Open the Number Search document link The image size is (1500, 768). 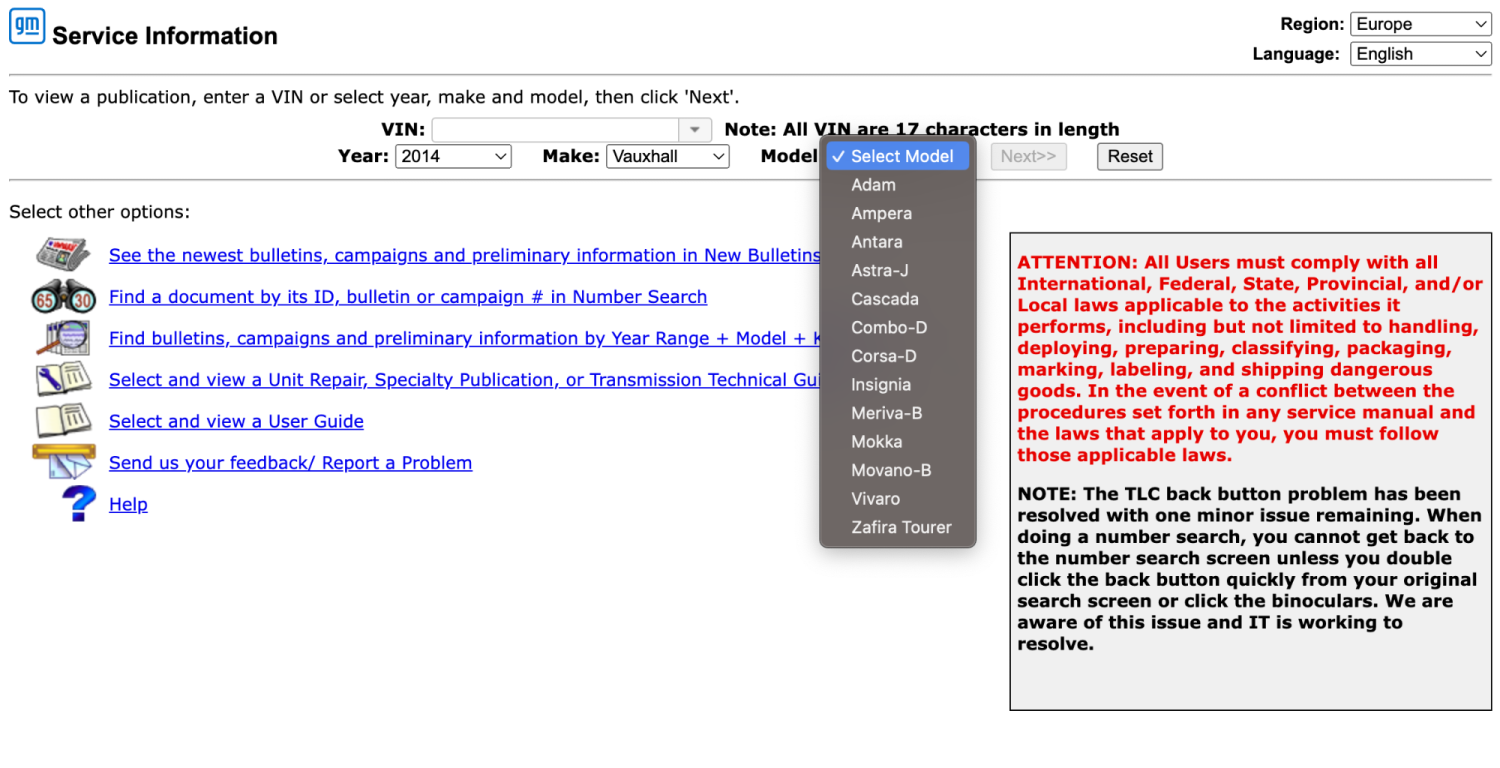tap(408, 297)
